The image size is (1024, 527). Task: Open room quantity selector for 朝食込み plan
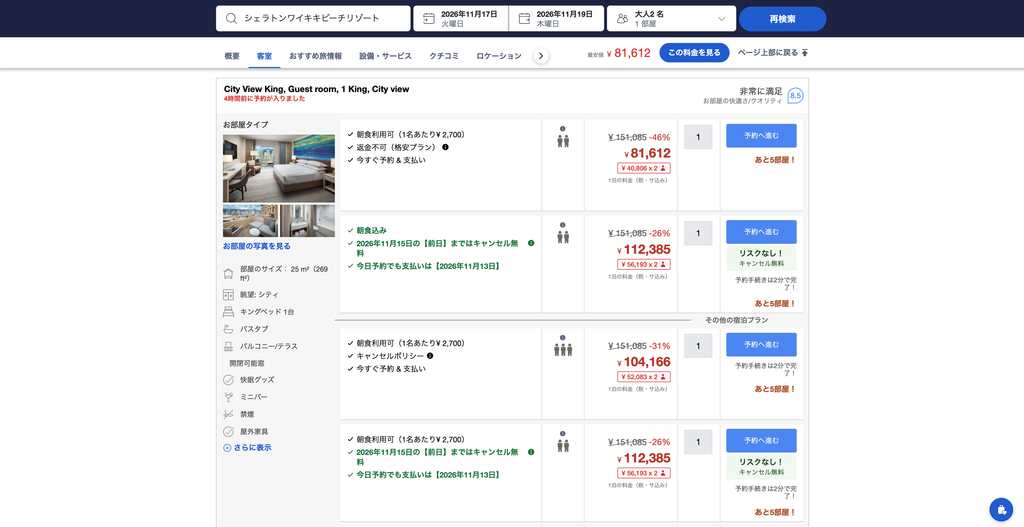(698, 233)
